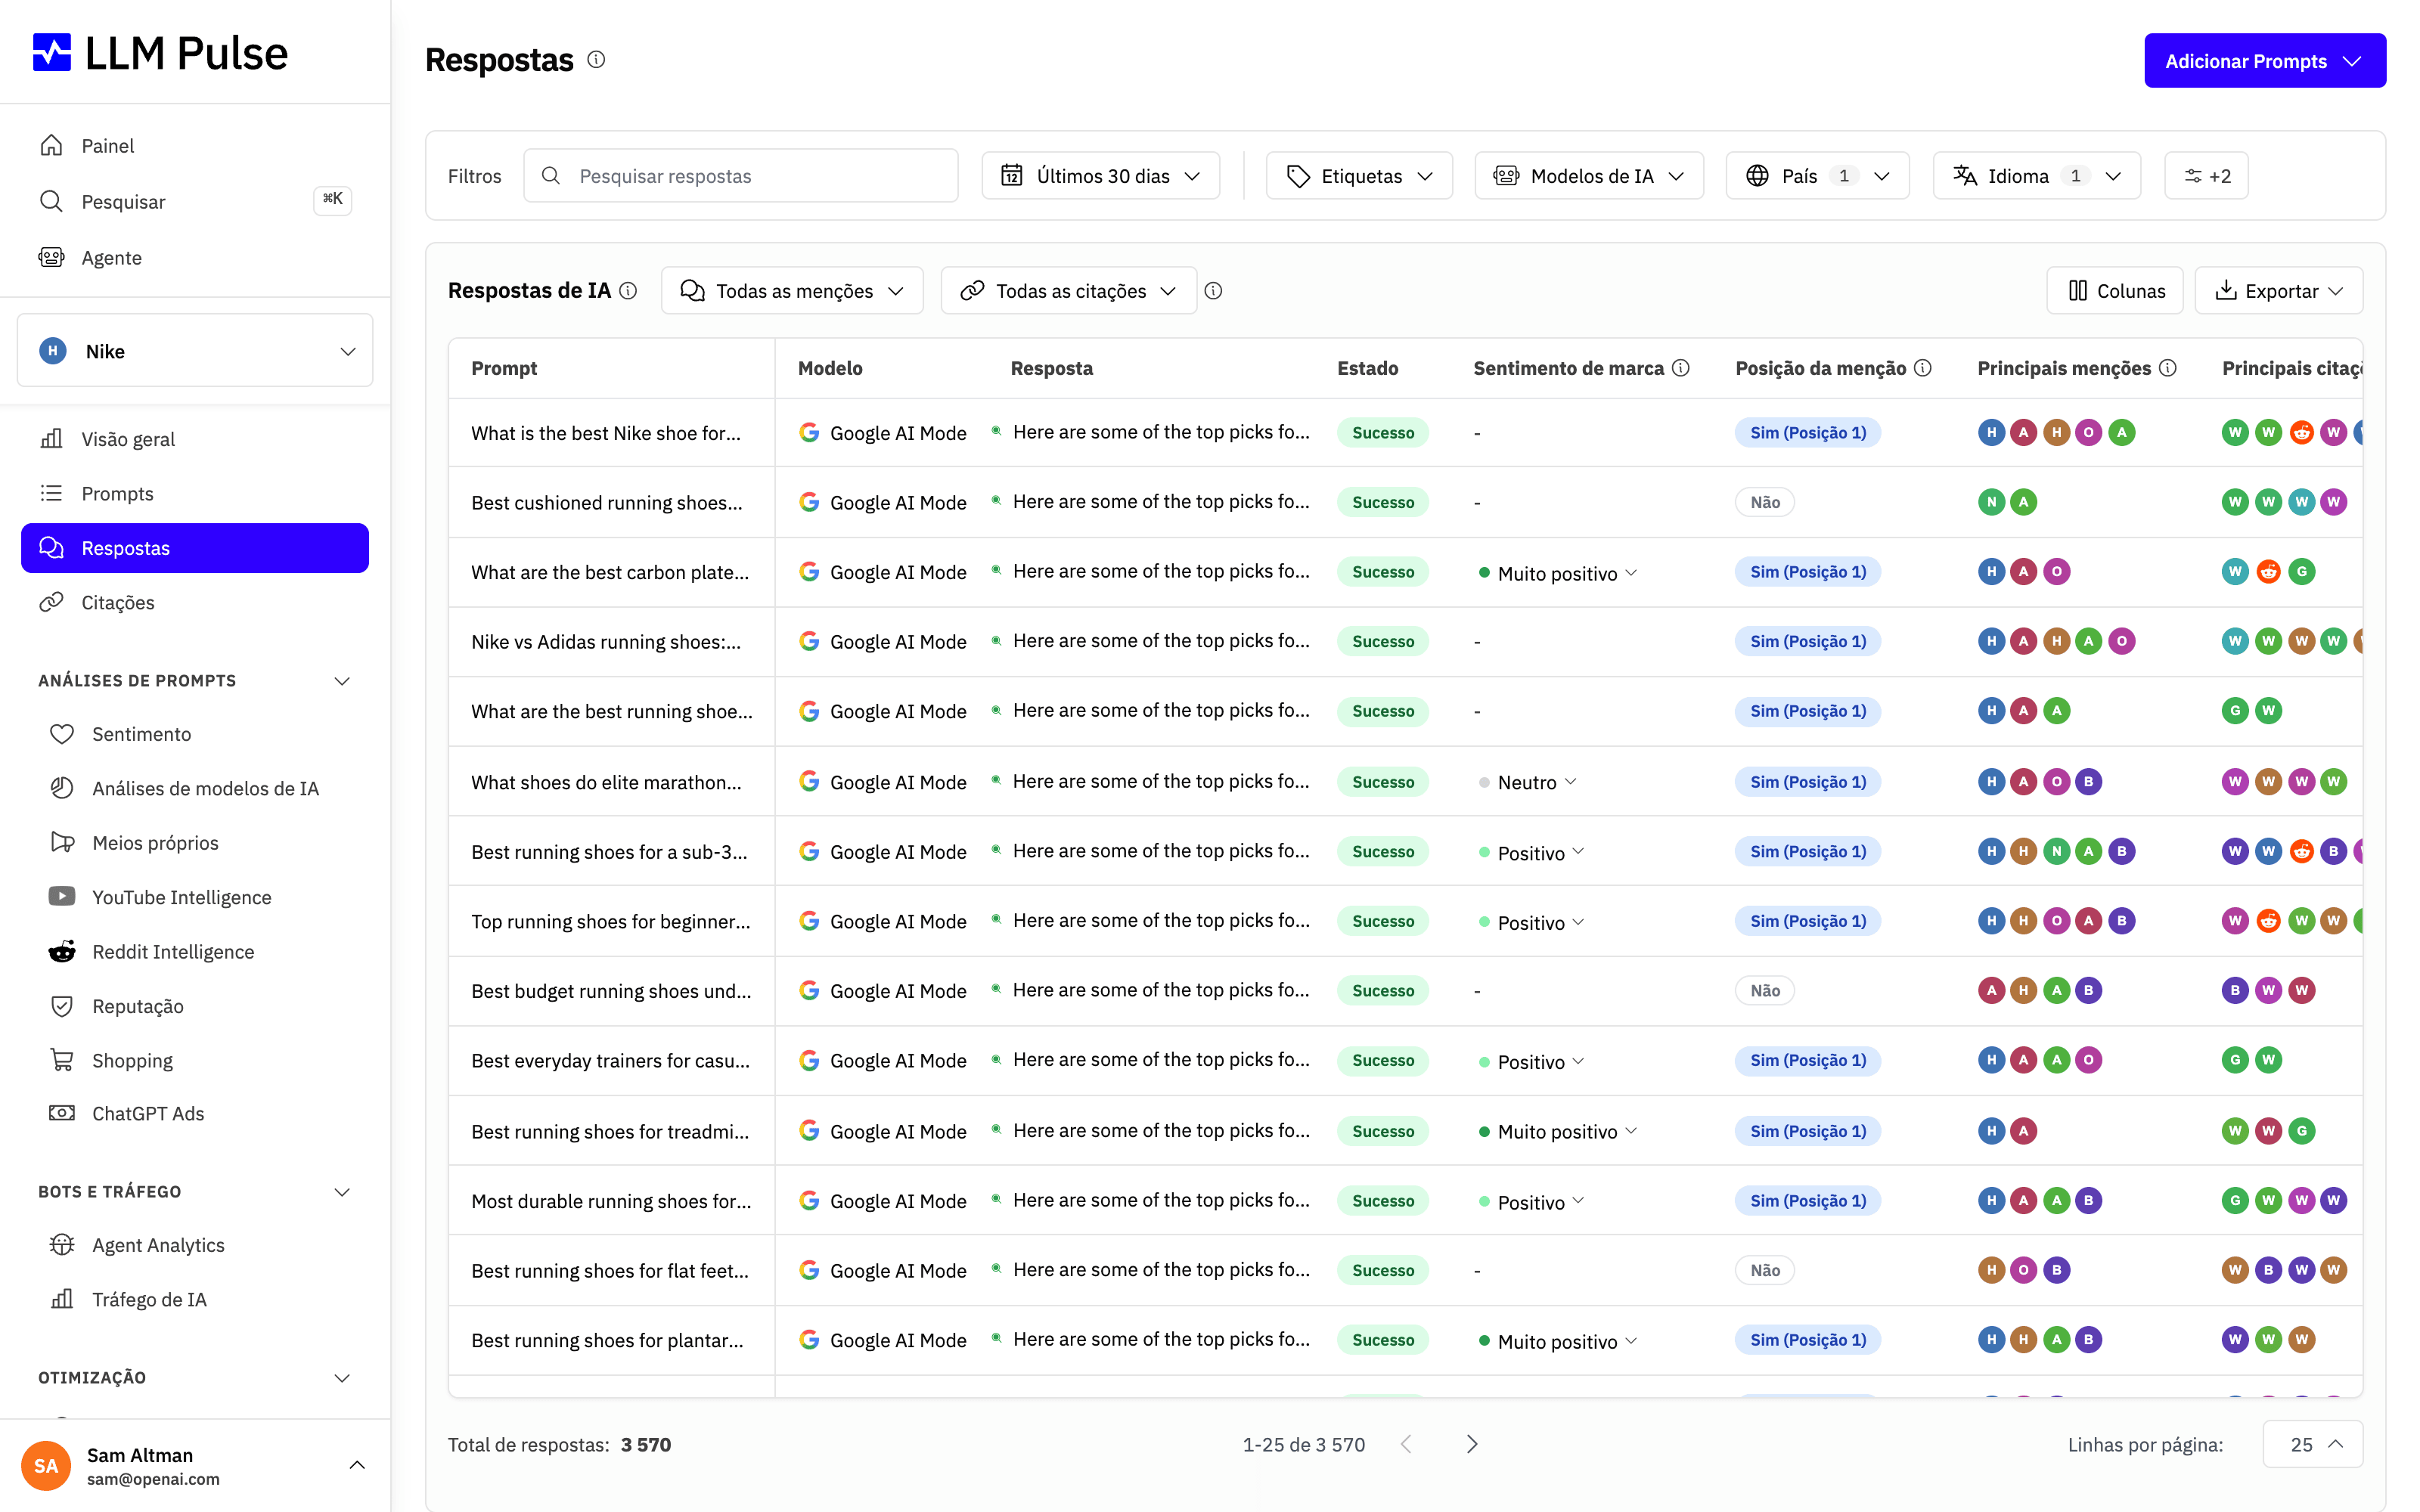
Task: Open the Reddit Intelligence section
Action: 173,951
